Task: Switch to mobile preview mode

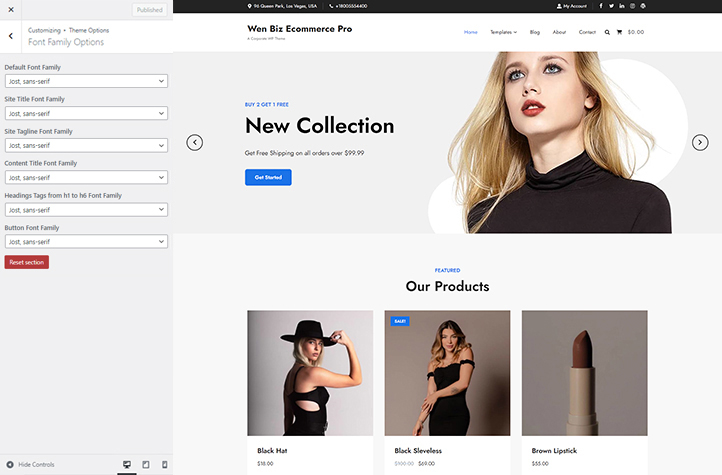Action: [164, 464]
